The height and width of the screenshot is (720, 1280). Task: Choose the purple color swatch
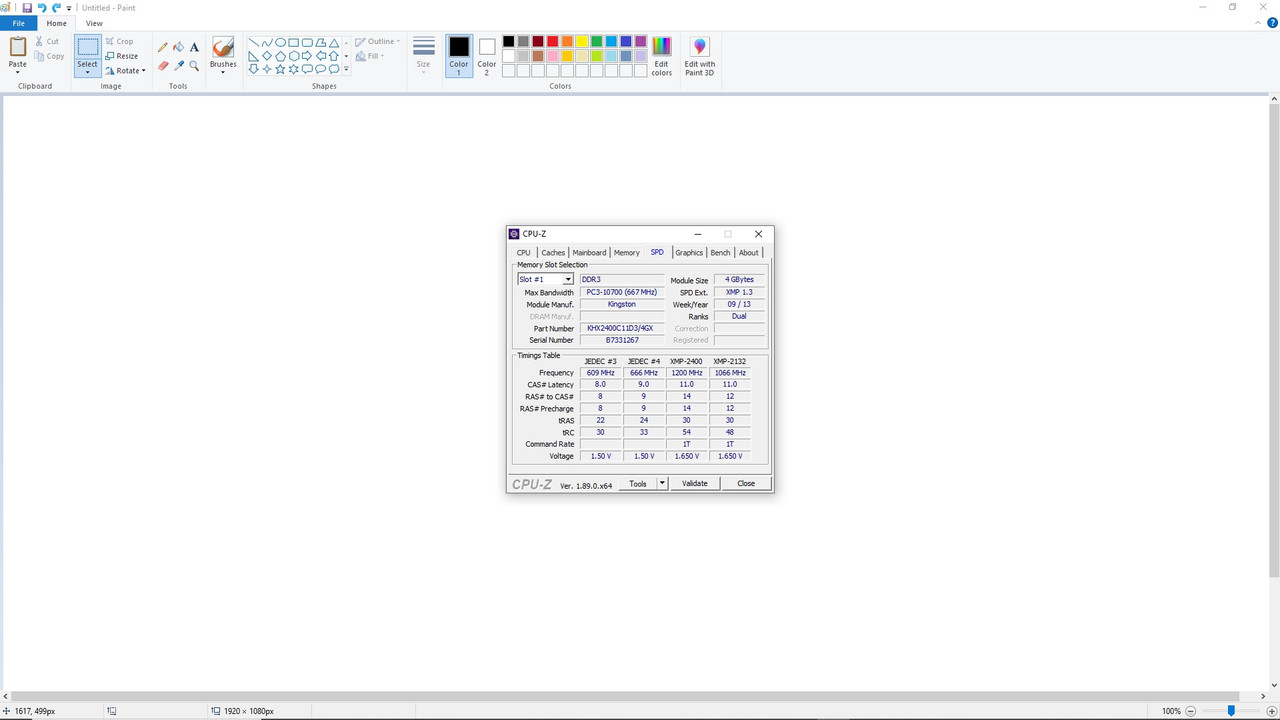point(640,41)
